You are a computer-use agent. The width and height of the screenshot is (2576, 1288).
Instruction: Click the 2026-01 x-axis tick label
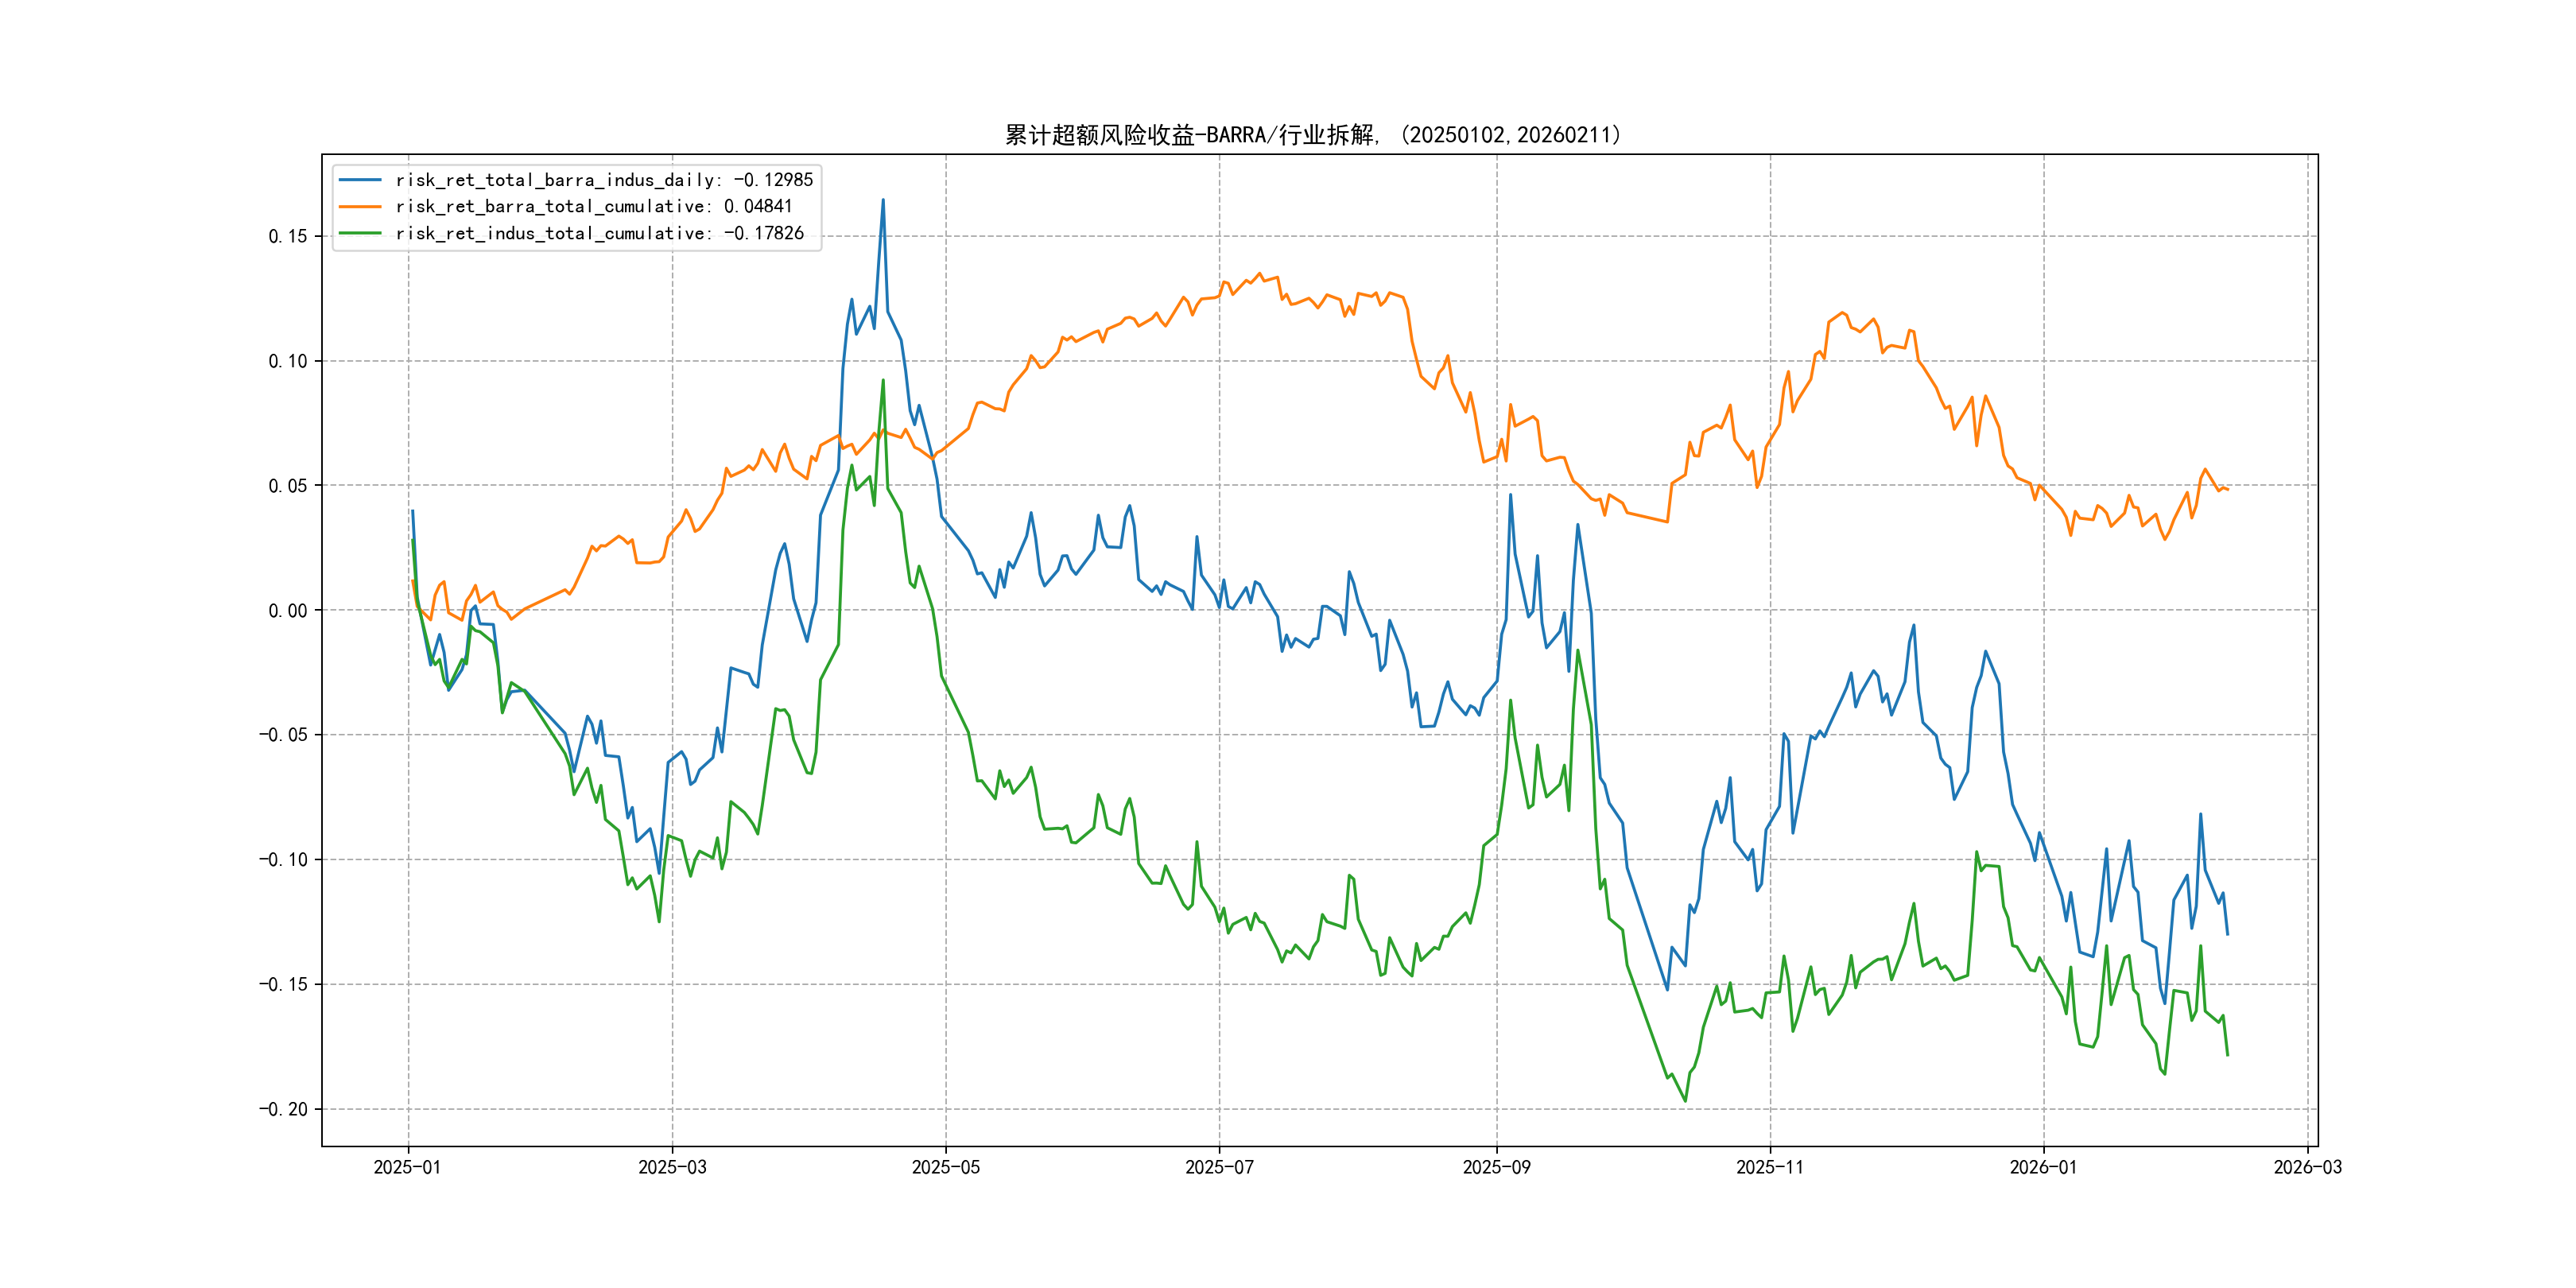tap(2043, 1167)
